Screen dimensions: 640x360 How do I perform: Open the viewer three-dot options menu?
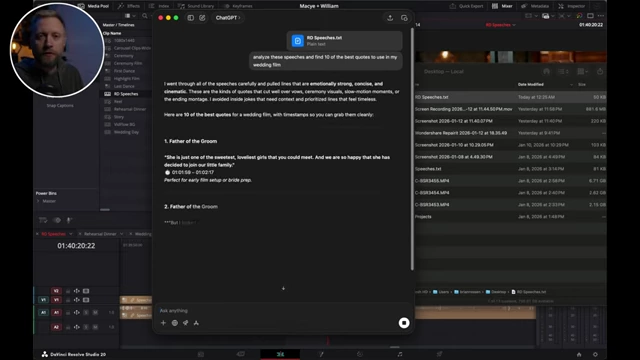(x=600, y=16)
